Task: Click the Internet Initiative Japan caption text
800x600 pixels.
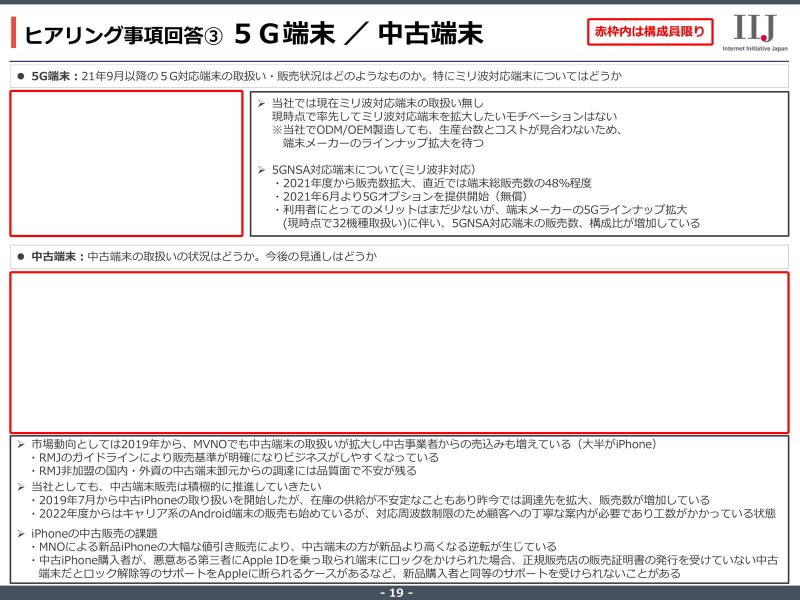Action: pyautogui.click(x=755, y=48)
